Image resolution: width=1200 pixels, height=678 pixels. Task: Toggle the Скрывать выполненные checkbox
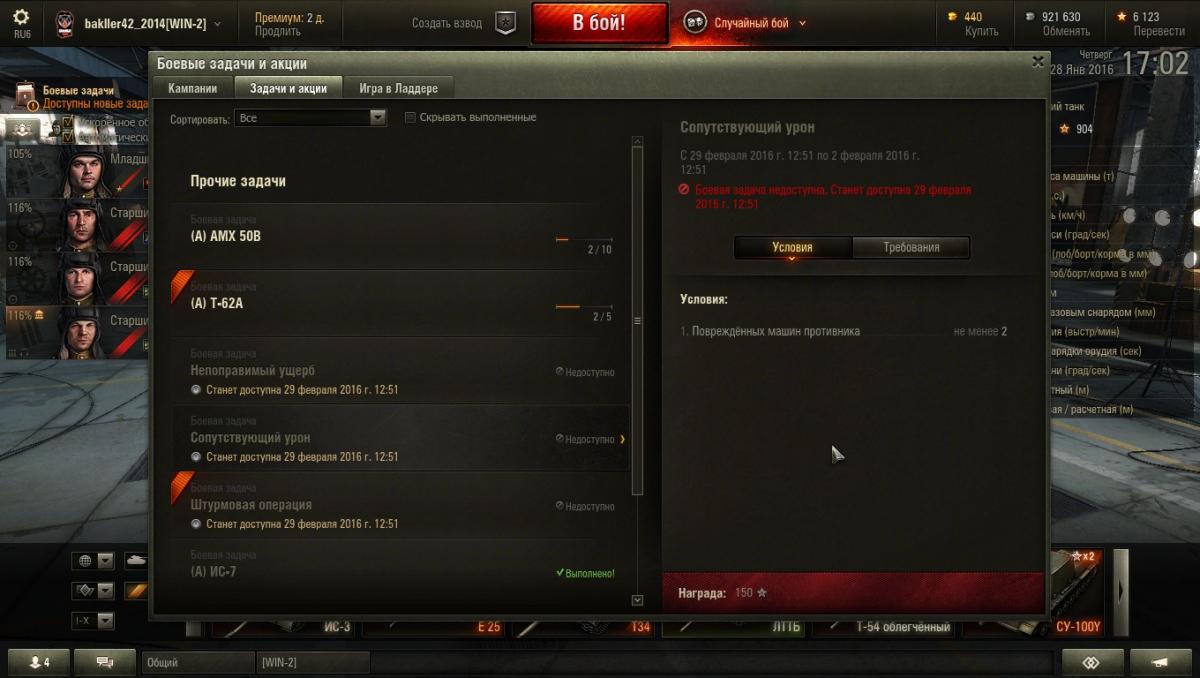(410, 117)
